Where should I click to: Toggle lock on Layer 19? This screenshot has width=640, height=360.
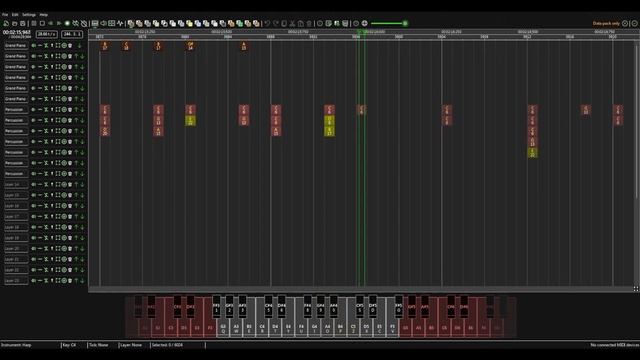click(x=46, y=238)
